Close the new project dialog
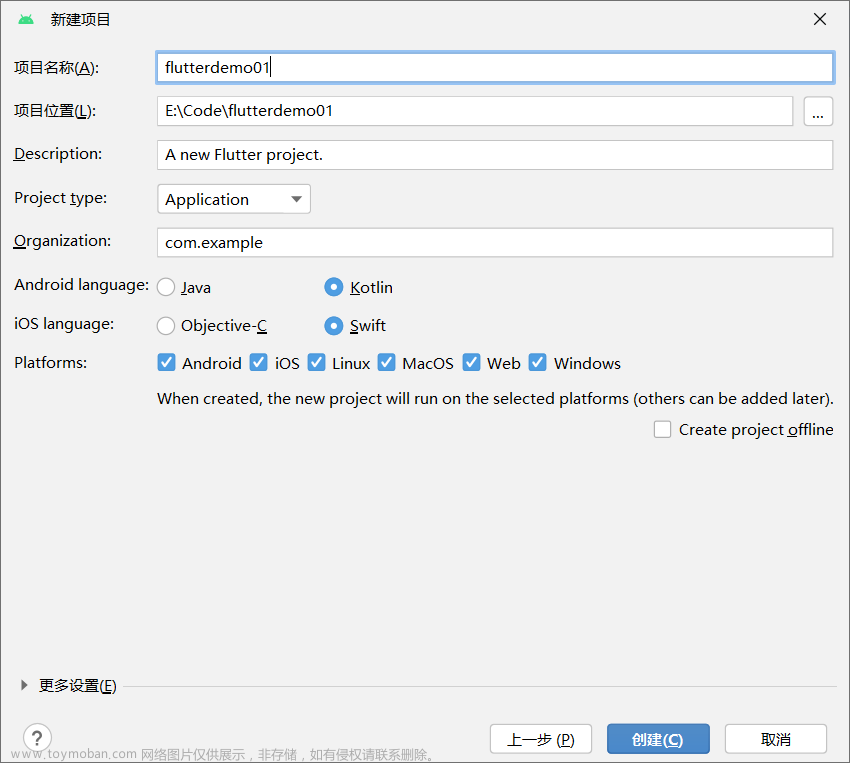Viewport: 850px width, 763px height. coord(820,20)
